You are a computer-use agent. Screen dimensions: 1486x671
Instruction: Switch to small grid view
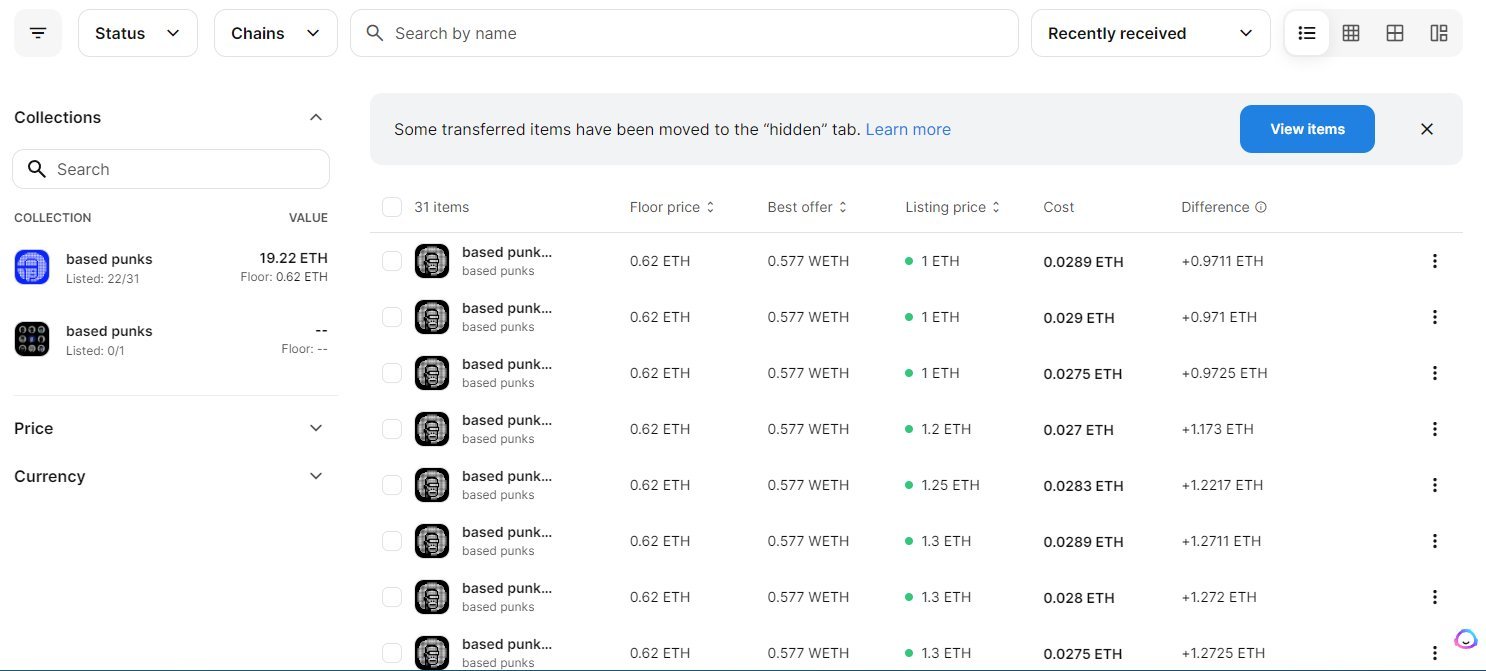pos(1351,33)
